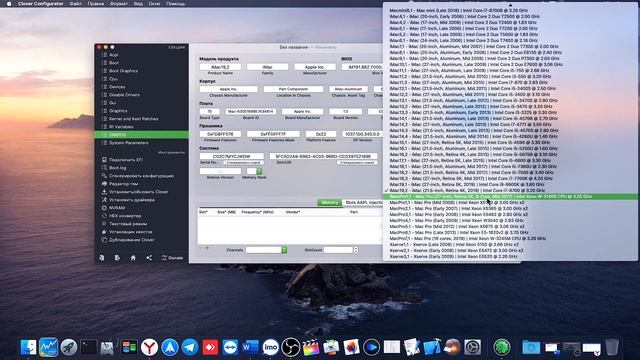
Task: Generate new SmUUID button
Action: pyautogui.click(x=357, y=162)
